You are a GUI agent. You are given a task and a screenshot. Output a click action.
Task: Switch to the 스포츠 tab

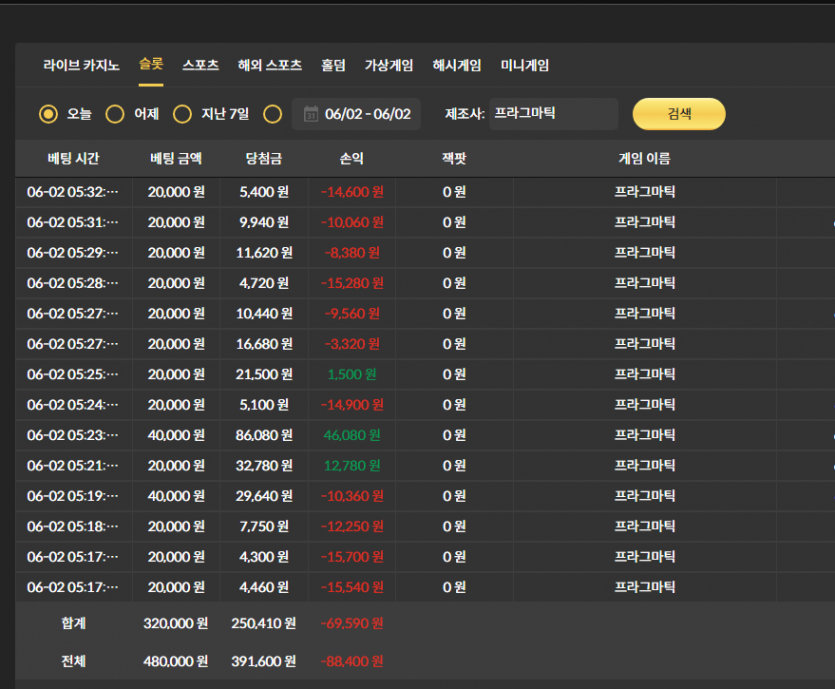coord(201,65)
